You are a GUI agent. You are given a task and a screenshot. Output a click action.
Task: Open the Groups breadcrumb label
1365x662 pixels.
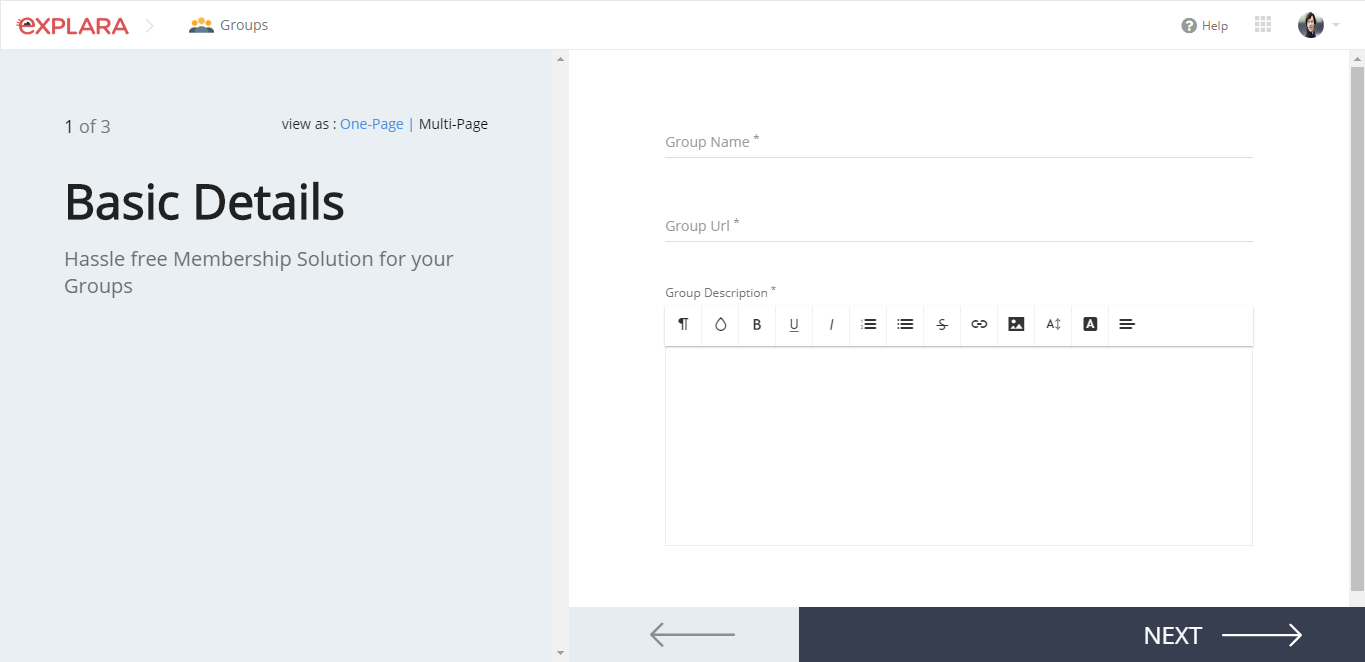coord(244,25)
